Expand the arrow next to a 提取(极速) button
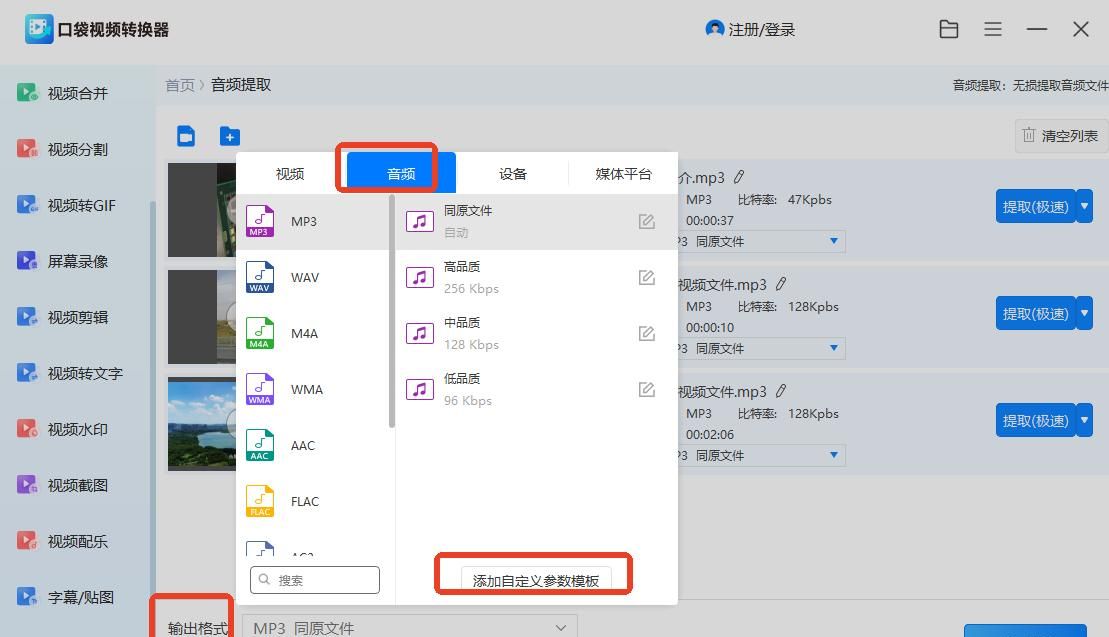 click(x=1084, y=206)
